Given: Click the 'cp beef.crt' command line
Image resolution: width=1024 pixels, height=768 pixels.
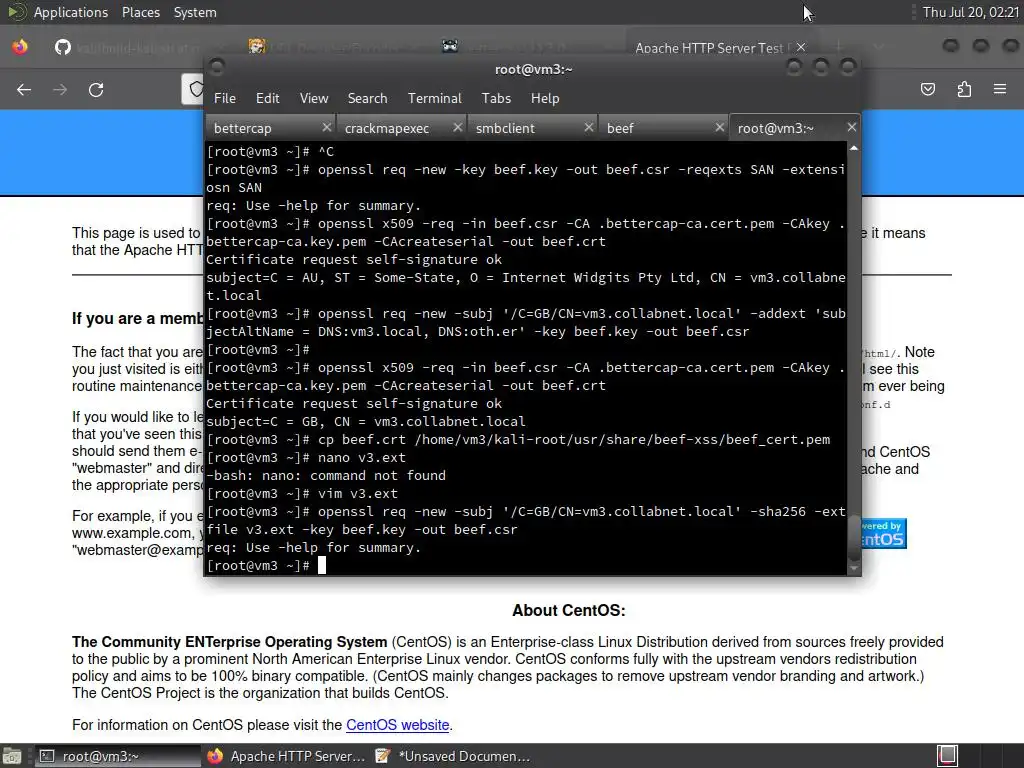Looking at the screenshot, I should 518,440.
